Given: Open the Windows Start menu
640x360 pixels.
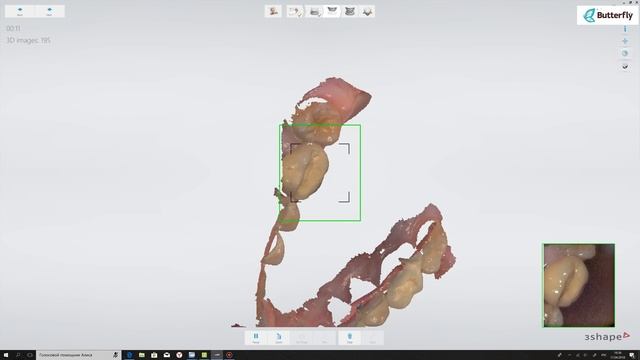Looking at the screenshot, I should point(6,355).
